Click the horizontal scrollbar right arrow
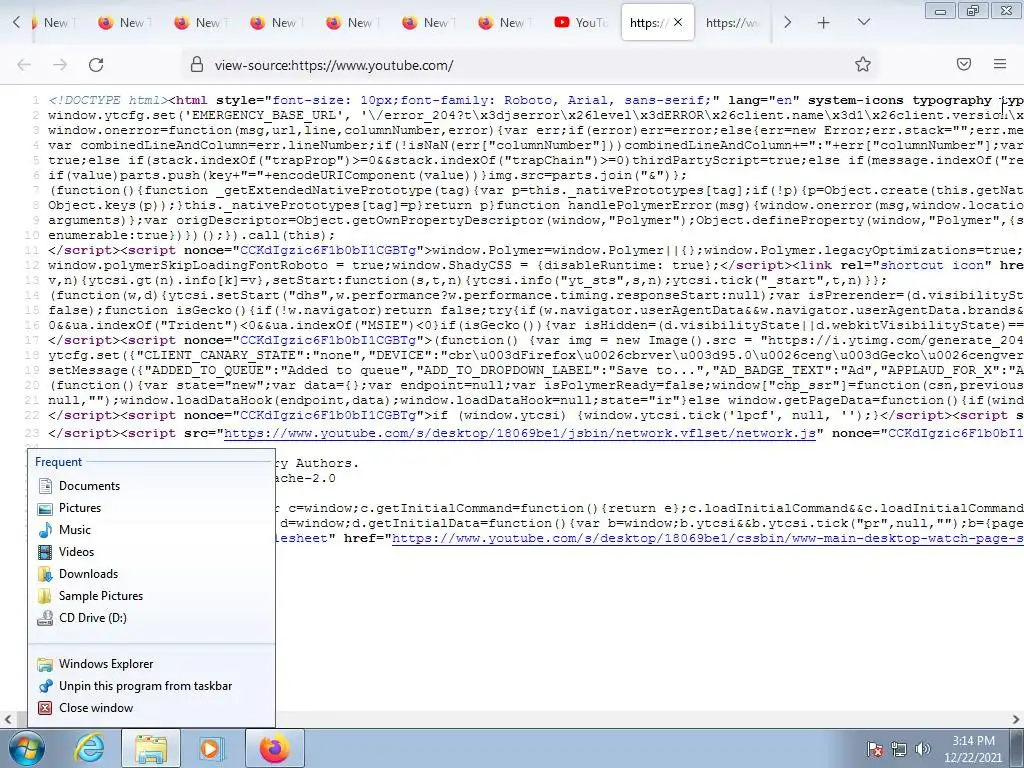1024x768 pixels. point(1016,720)
